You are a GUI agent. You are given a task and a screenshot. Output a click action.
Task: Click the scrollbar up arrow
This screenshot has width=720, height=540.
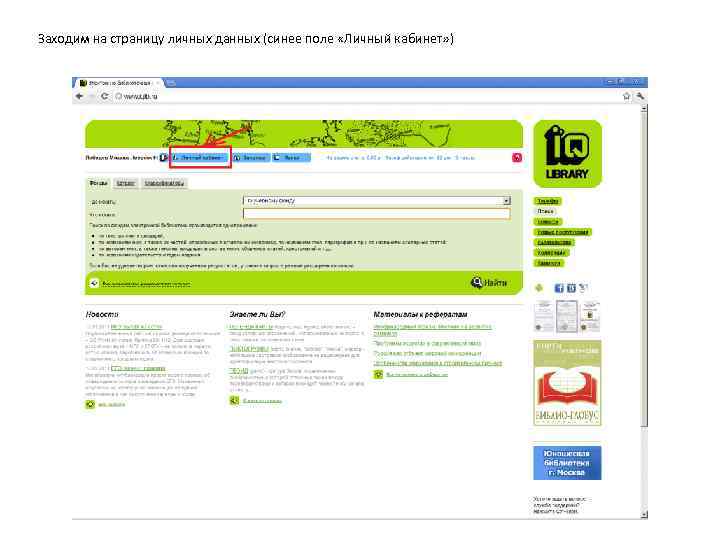coord(644,108)
